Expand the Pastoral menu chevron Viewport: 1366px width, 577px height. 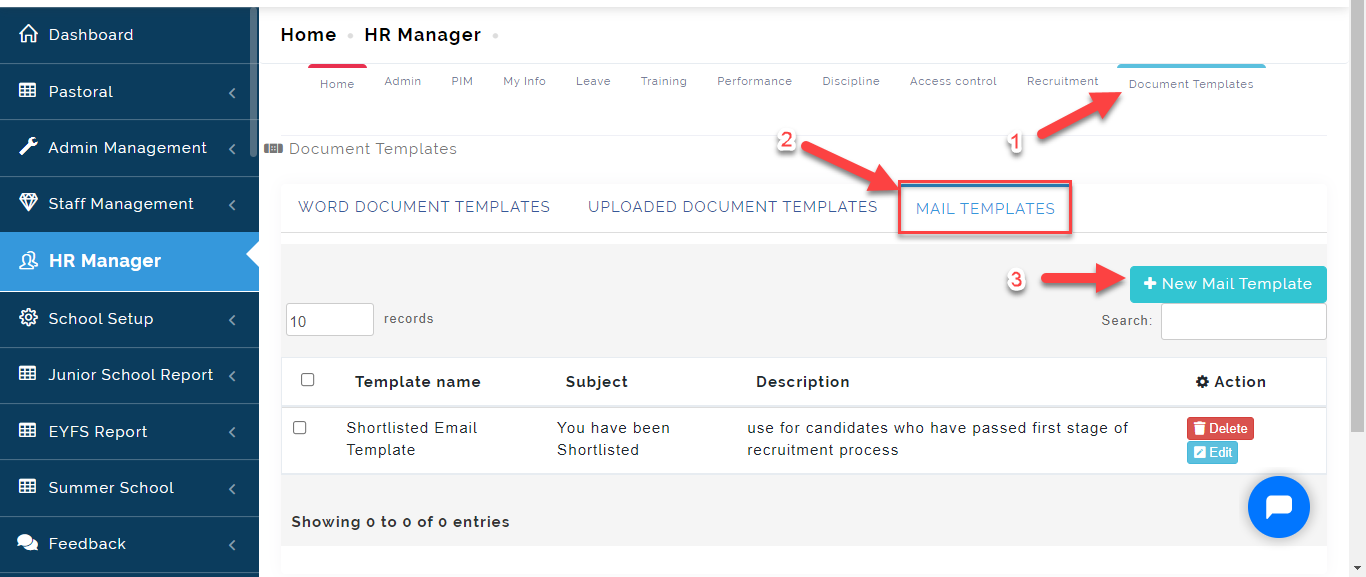(232, 93)
